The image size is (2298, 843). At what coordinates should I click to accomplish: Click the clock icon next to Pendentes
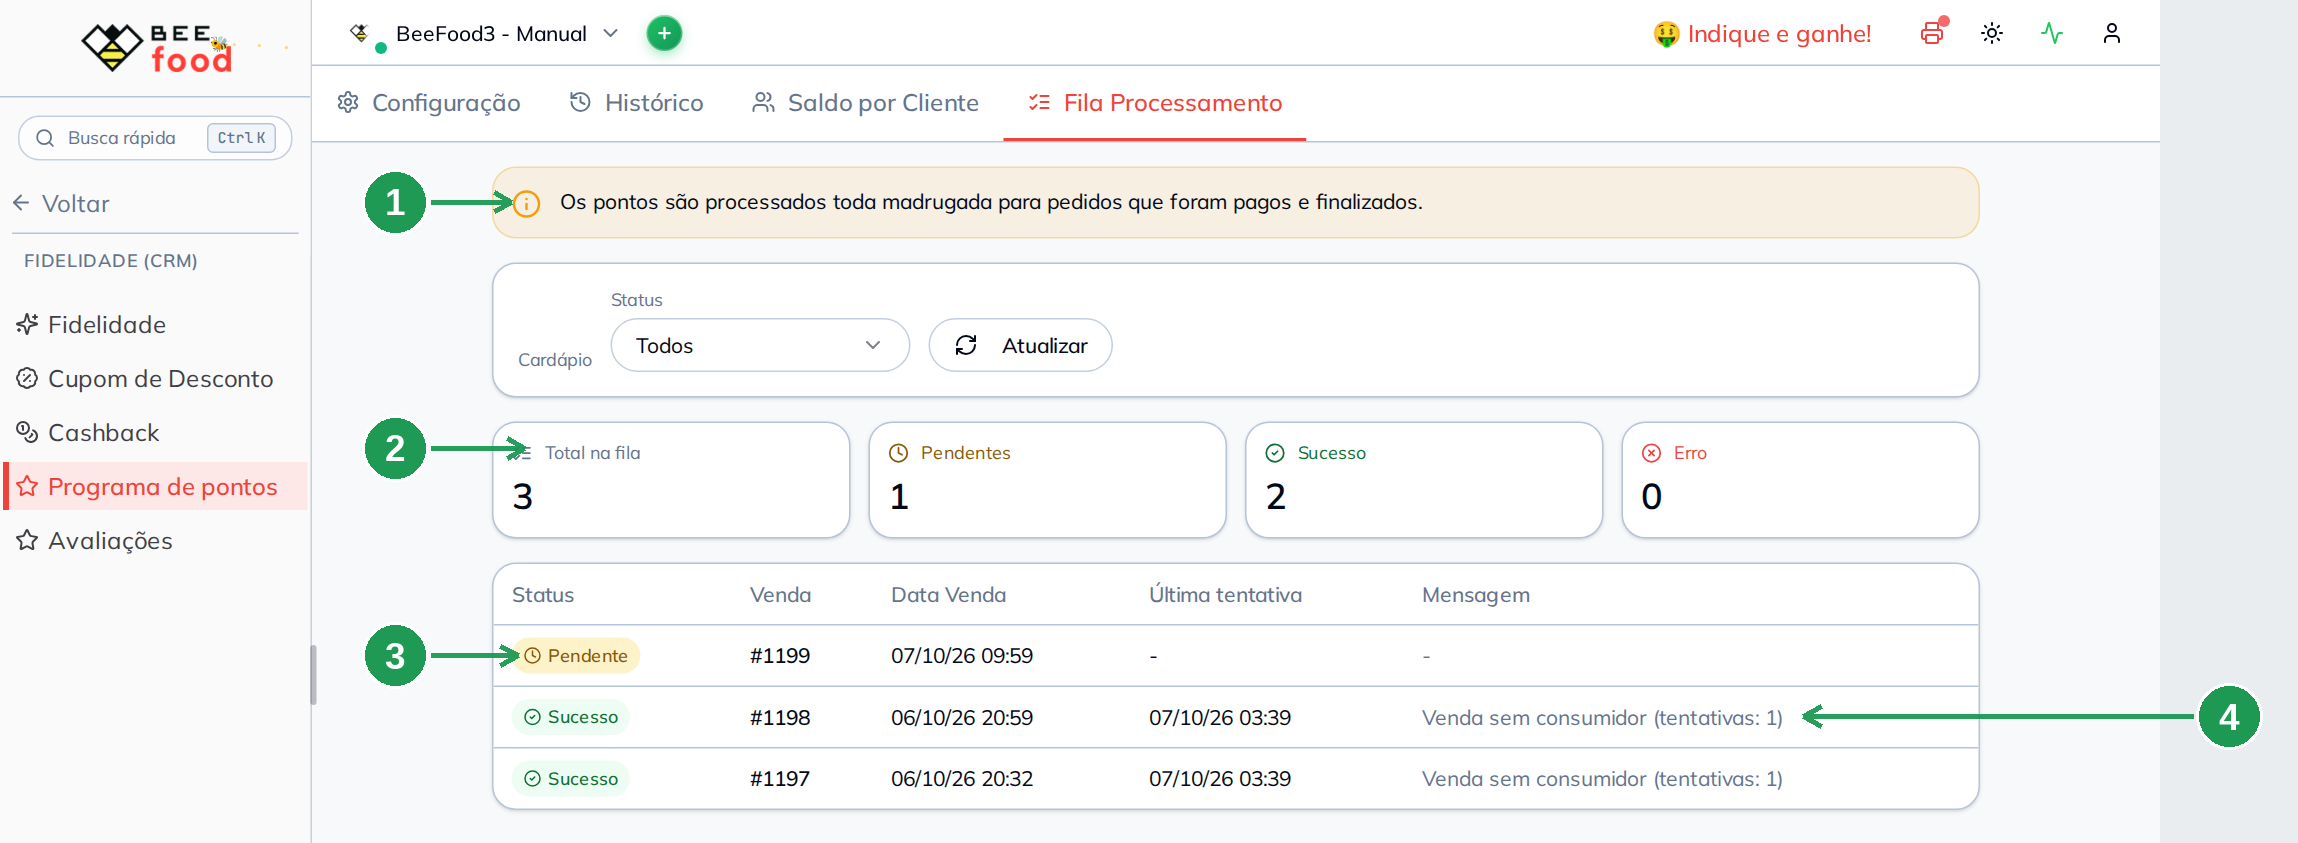point(899,453)
